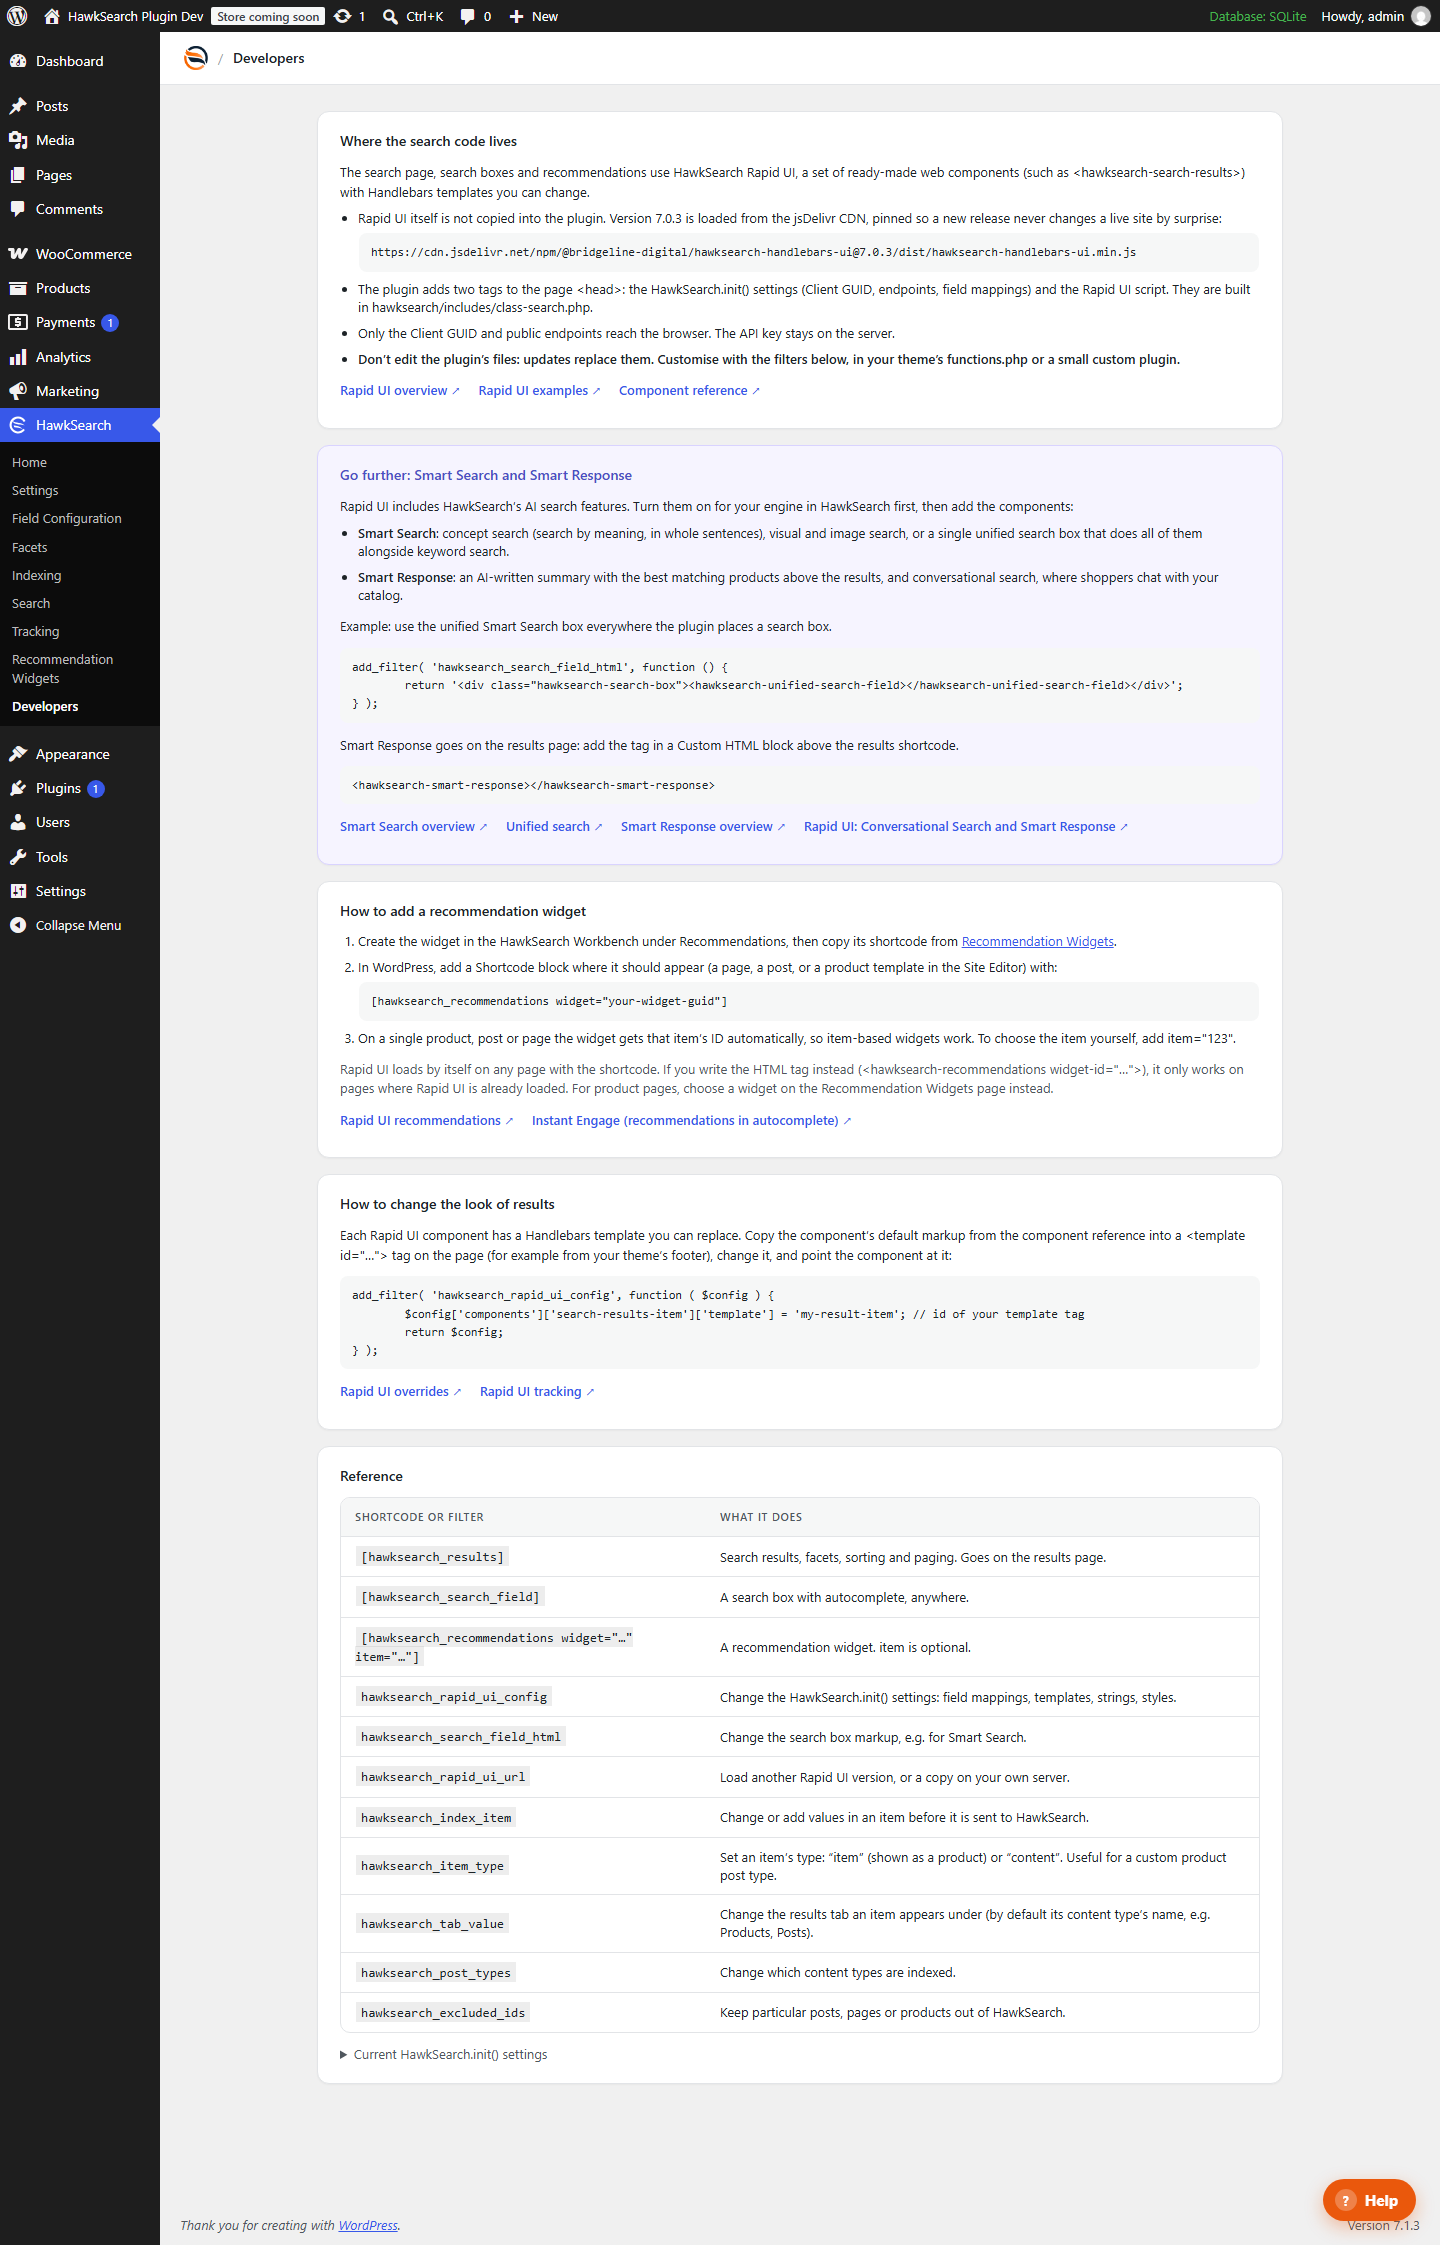Open the Ctrl+K search icon
1440x2245 pixels.
[x=390, y=16]
